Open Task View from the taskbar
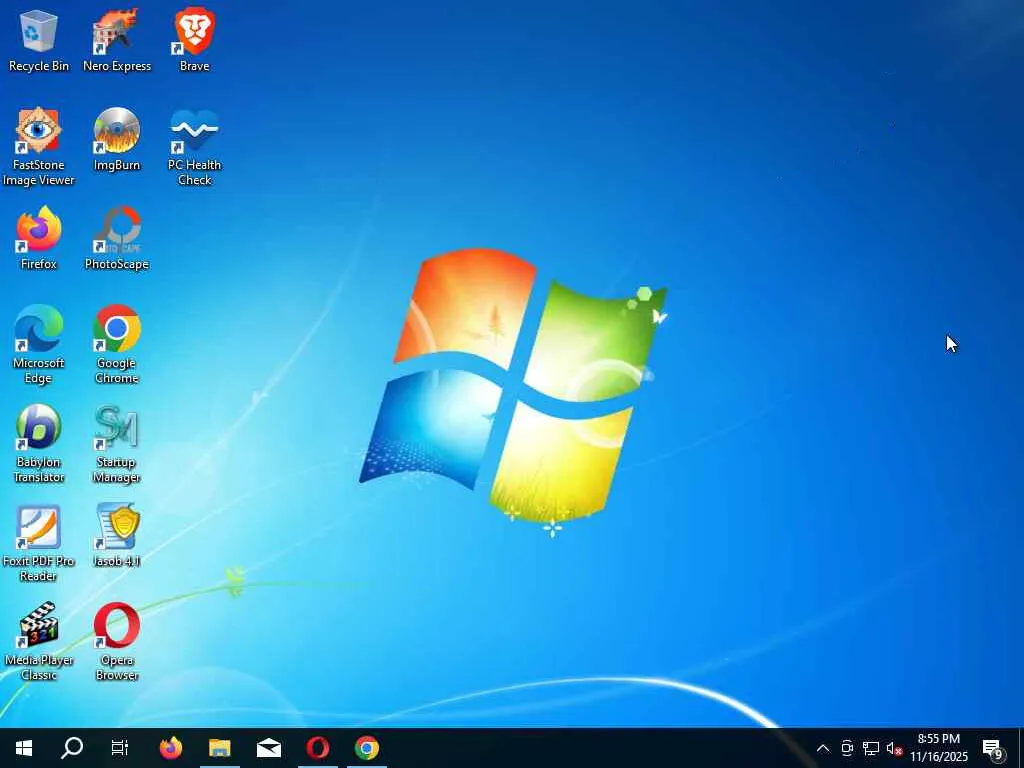Screen dimensions: 1024x768 tap(120, 748)
